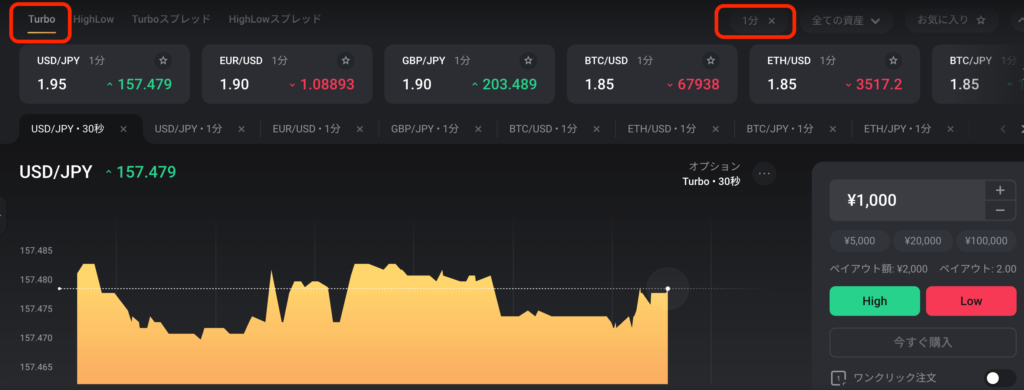Open the Turboスプレッド tab

tap(171, 20)
